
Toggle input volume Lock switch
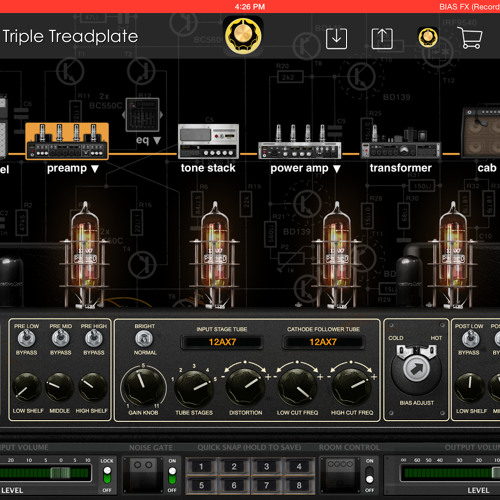[x=107, y=475]
